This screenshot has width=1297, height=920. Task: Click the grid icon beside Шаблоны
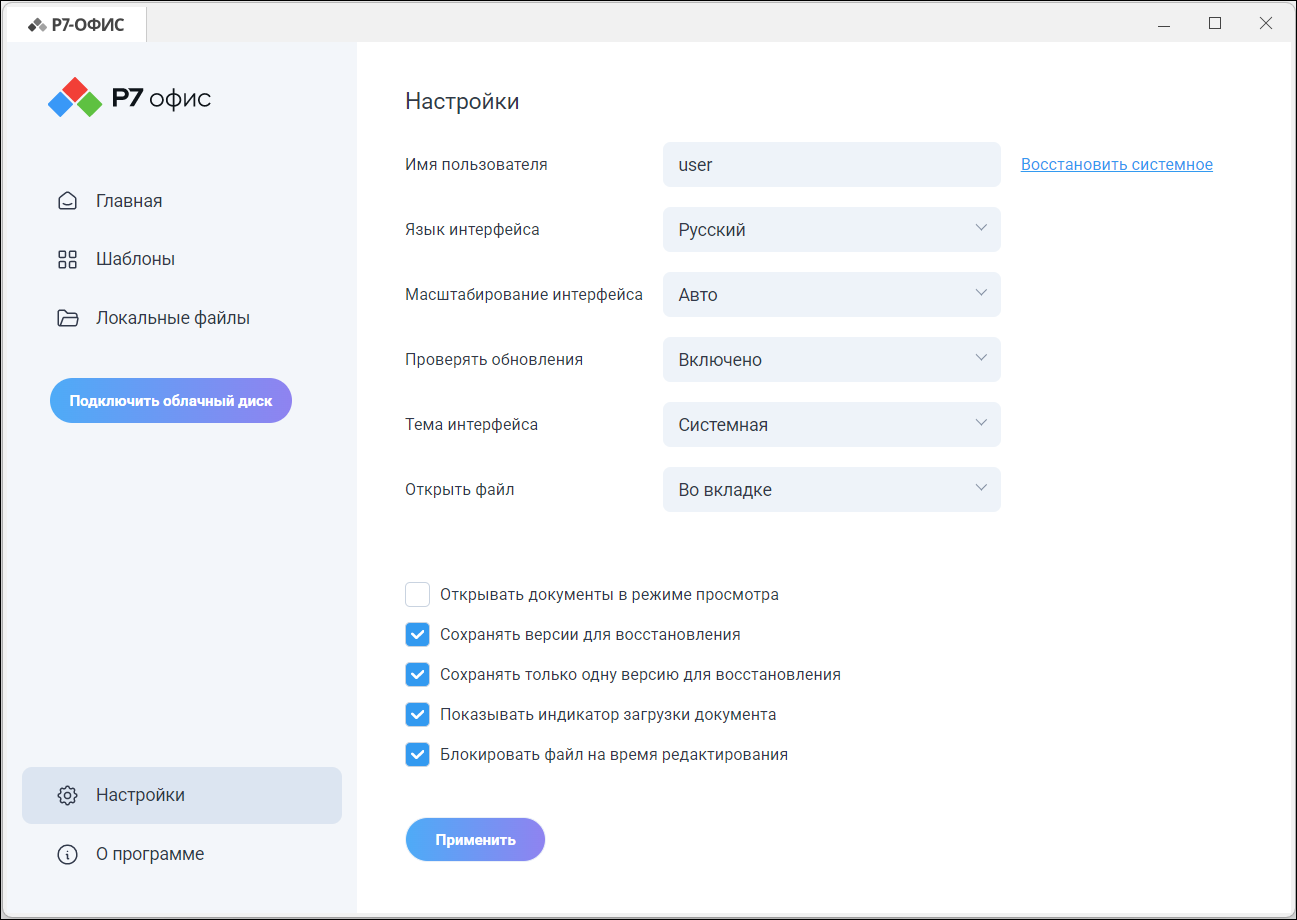click(67, 260)
